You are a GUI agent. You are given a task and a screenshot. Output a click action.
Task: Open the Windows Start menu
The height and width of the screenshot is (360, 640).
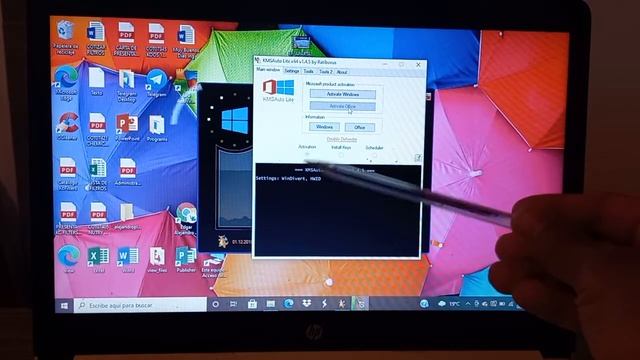[x=64, y=305]
